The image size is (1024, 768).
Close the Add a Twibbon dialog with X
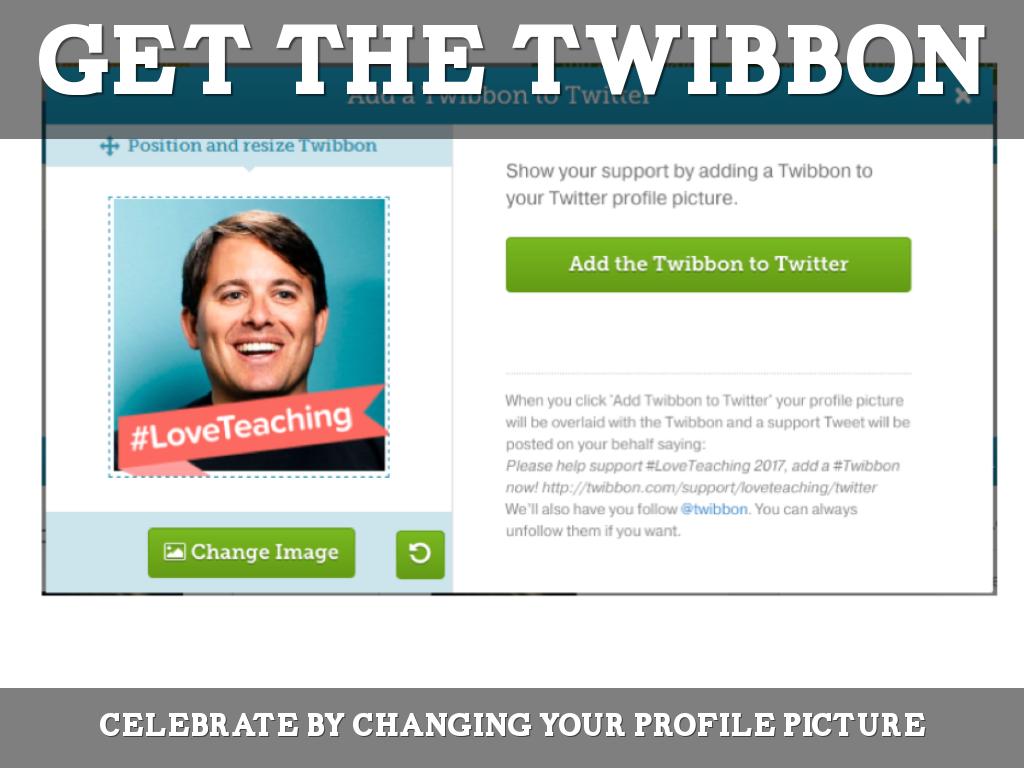pyautogui.click(x=963, y=96)
